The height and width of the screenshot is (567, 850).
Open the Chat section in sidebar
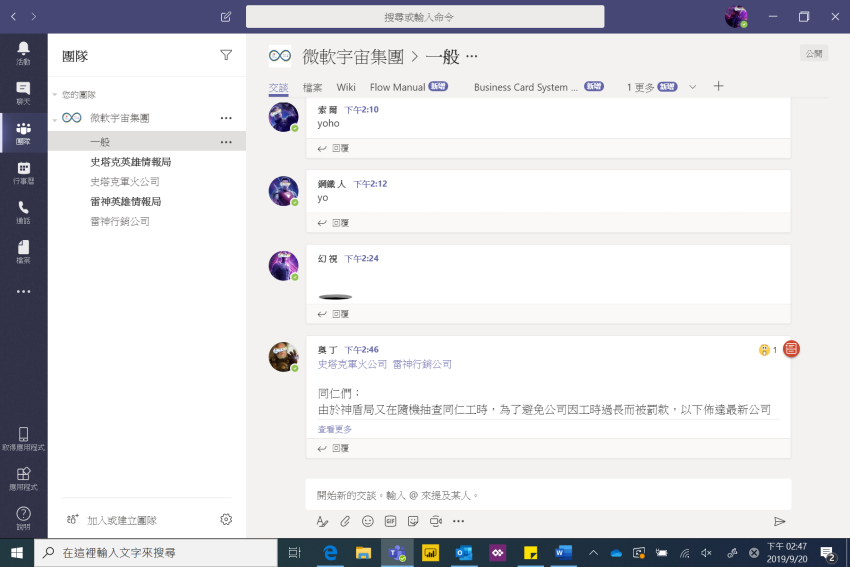23,93
